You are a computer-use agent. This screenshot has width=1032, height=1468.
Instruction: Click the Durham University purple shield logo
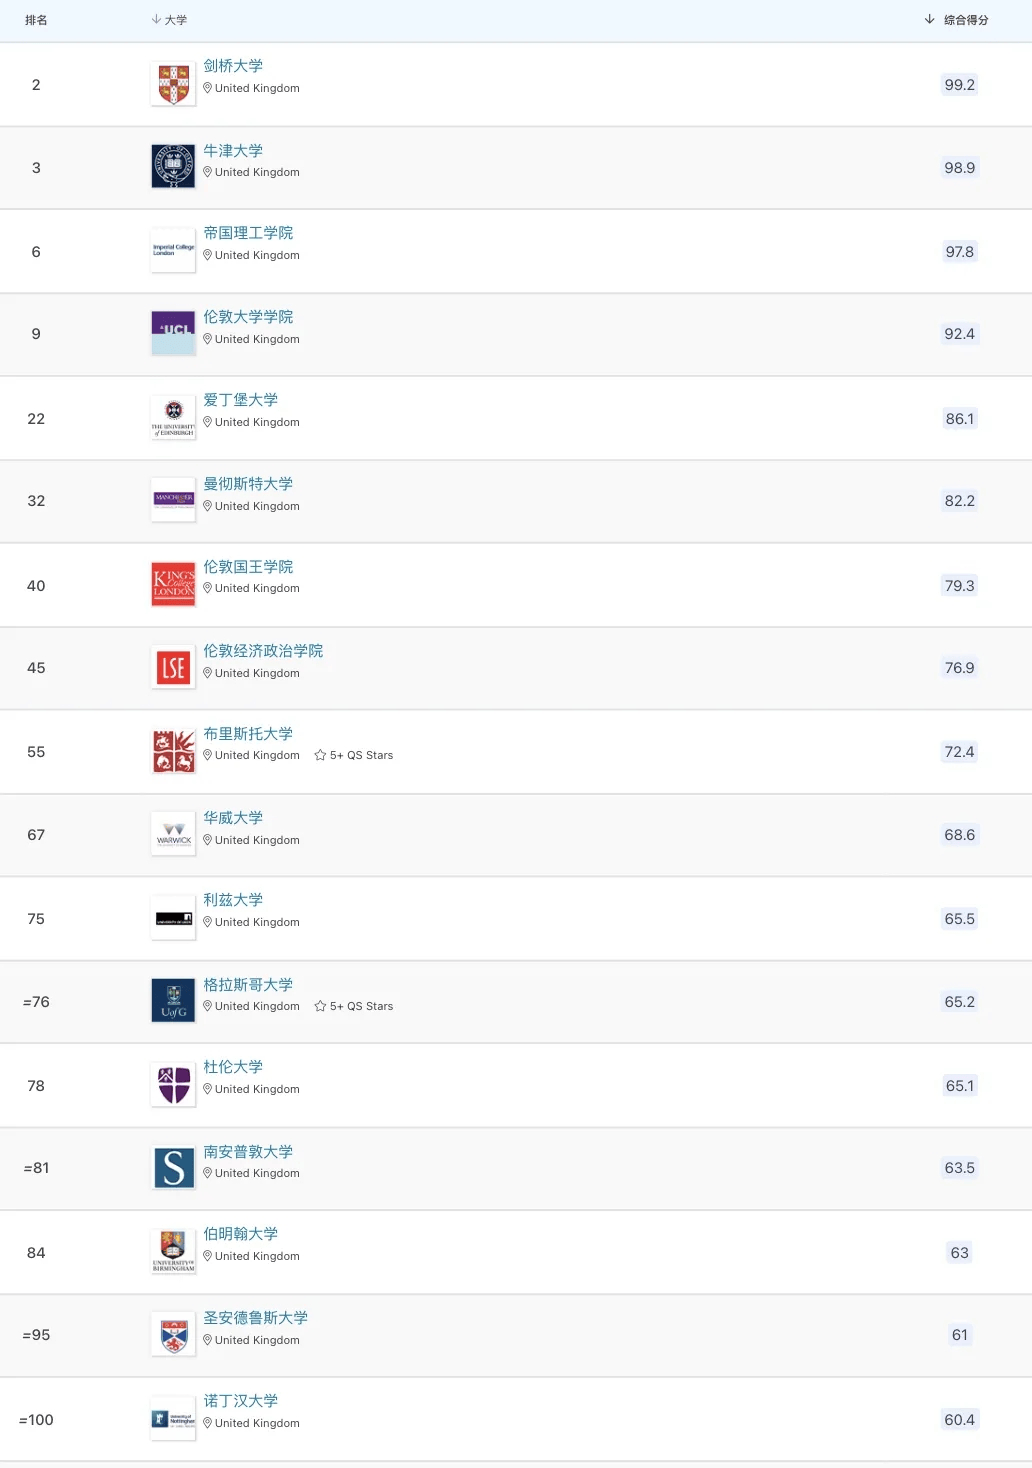tap(173, 1085)
